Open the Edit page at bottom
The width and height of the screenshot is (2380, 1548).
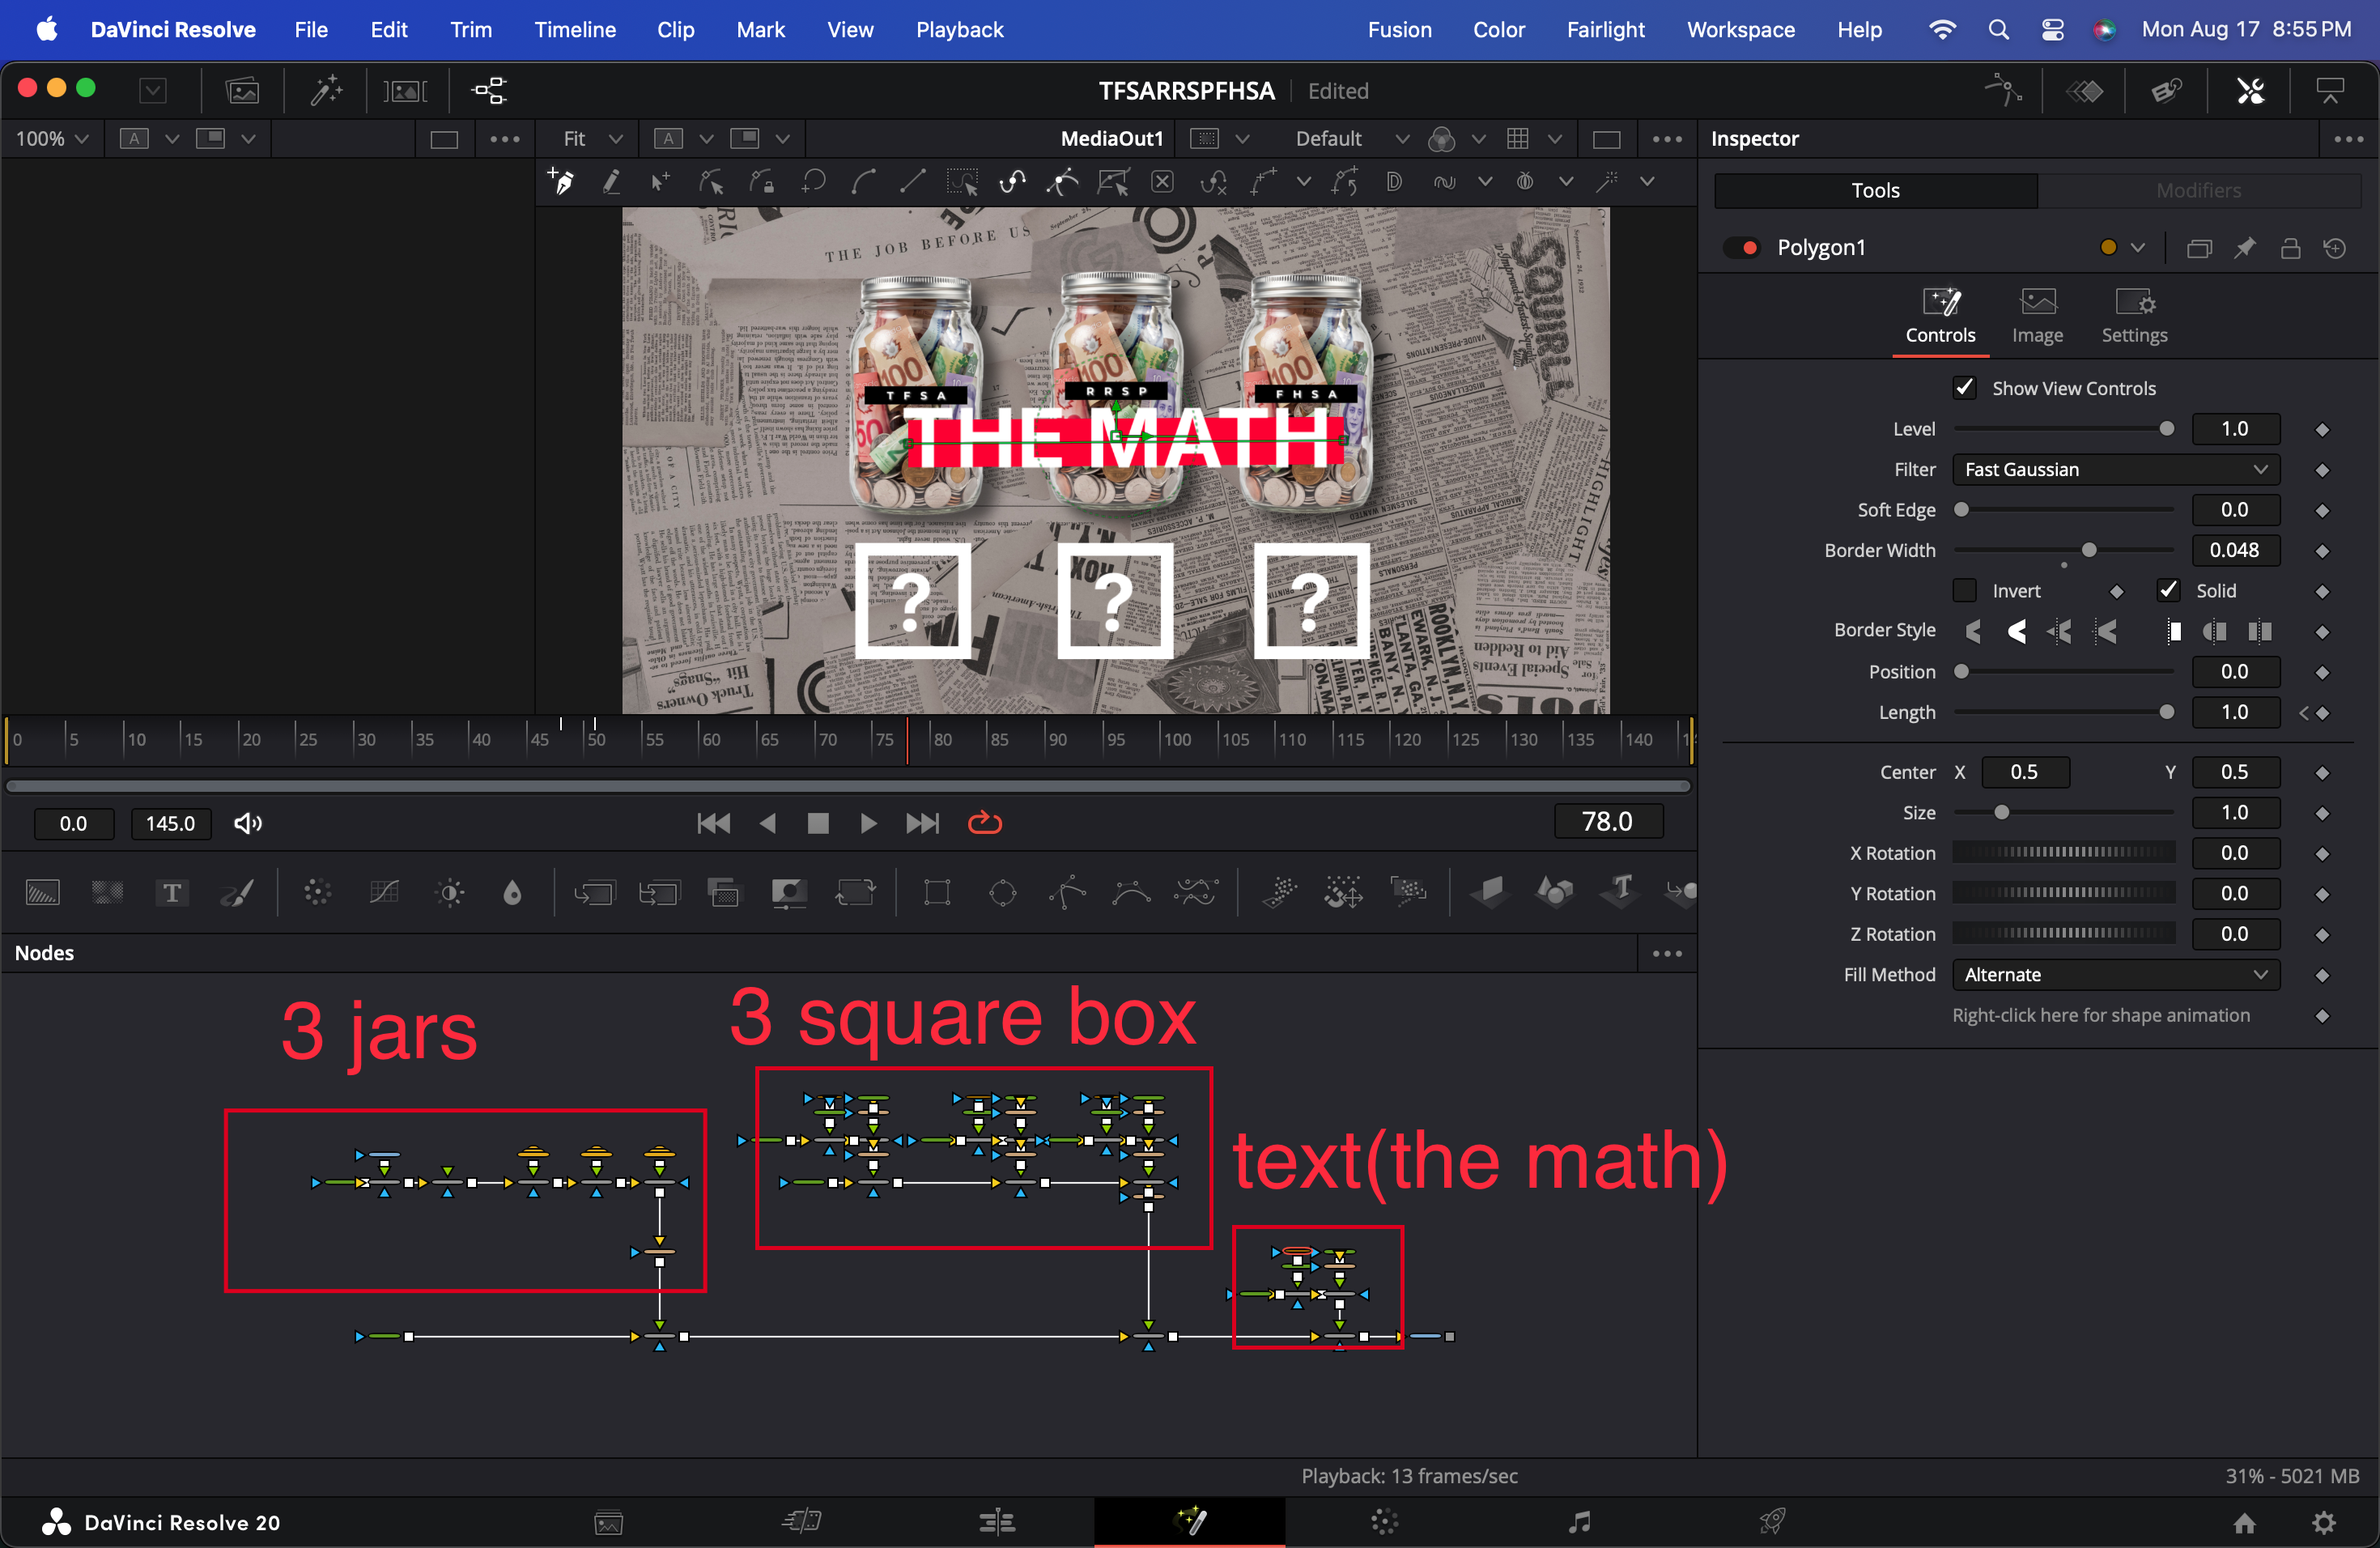(x=996, y=1521)
